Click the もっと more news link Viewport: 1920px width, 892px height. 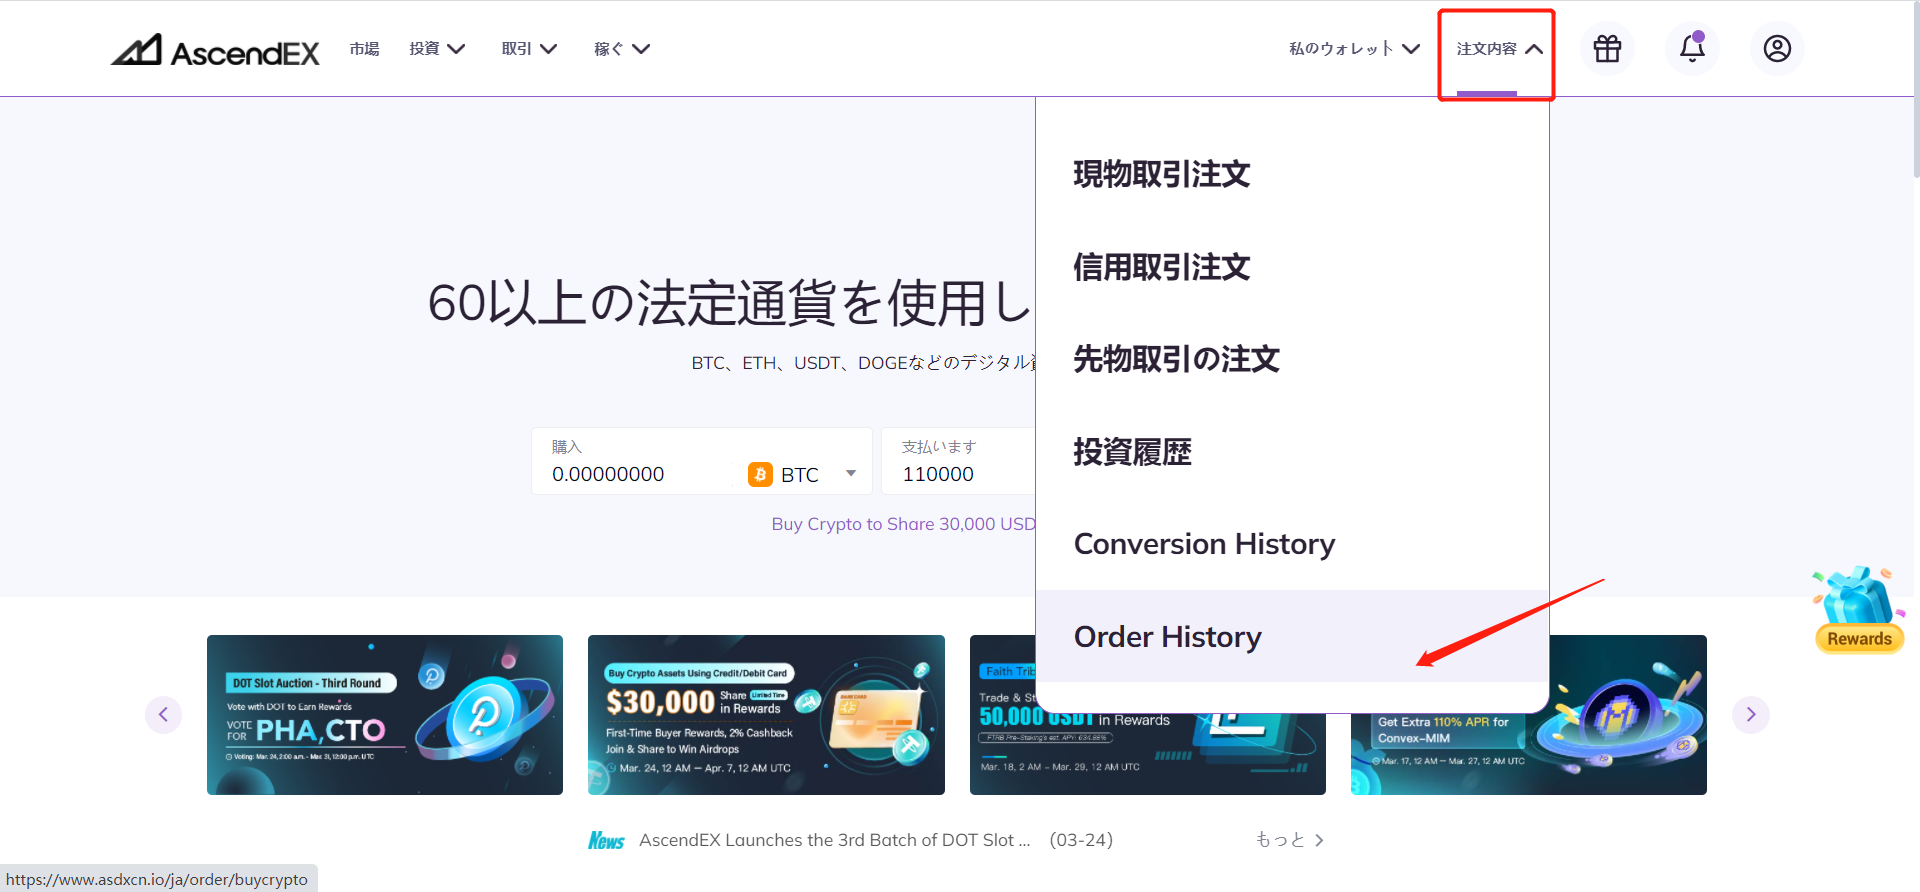tap(1290, 840)
